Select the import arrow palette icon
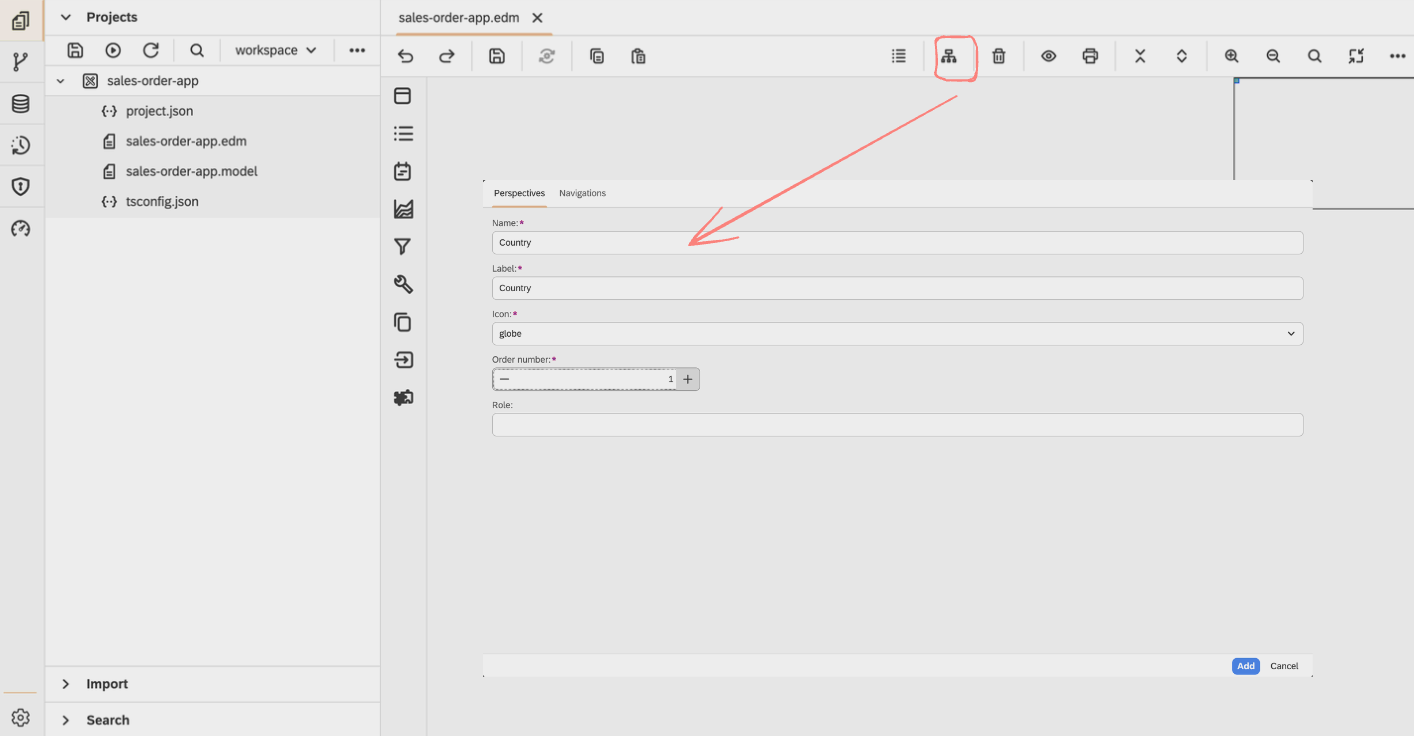 pos(403,360)
